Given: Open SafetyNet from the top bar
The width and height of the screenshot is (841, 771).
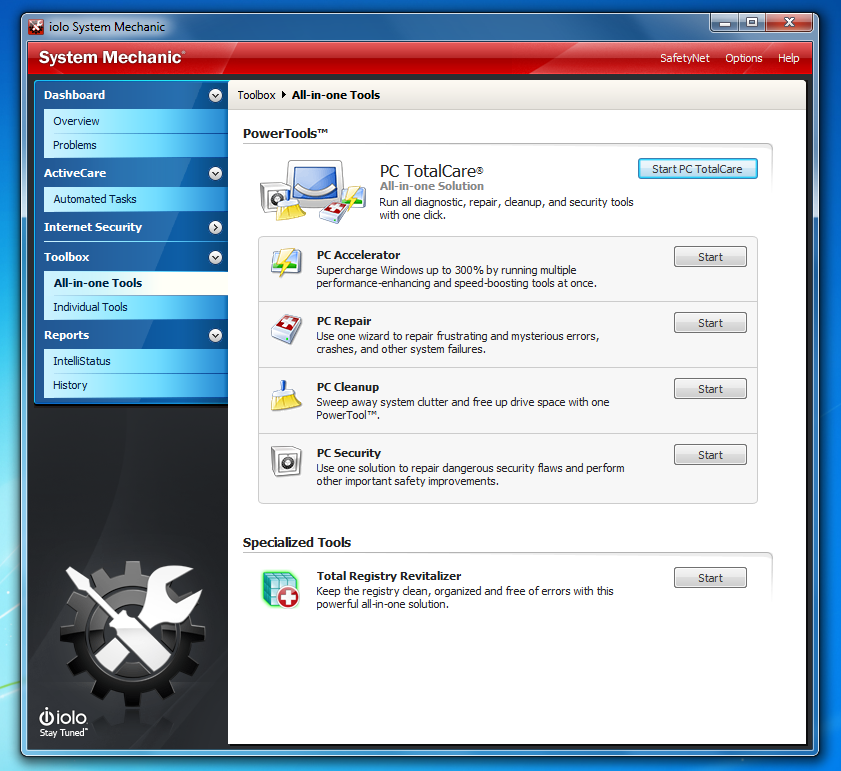Looking at the screenshot, I should click(x=684, y=58).
